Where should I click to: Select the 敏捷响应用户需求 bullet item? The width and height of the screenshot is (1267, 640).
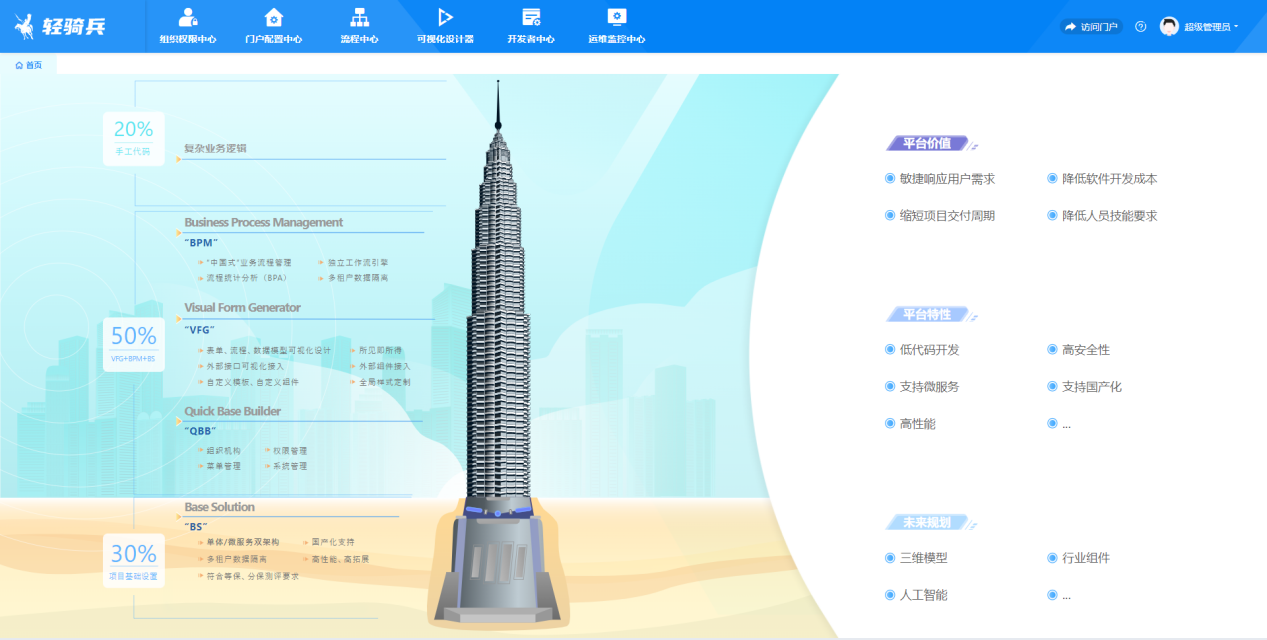tap(946, 179)
